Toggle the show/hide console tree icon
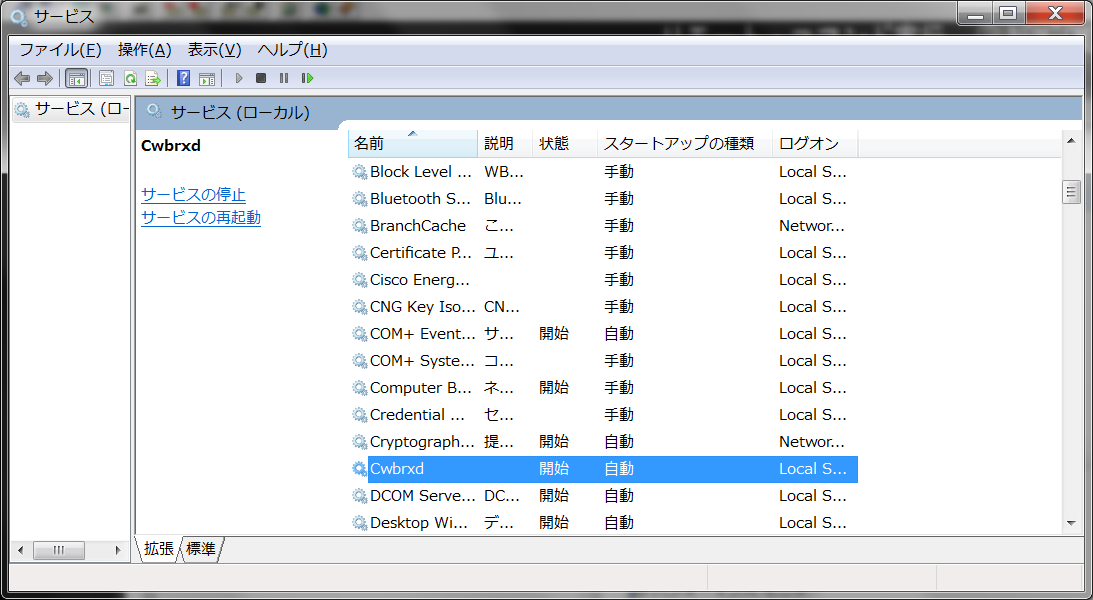1093x600 pixels. [76, 78]
